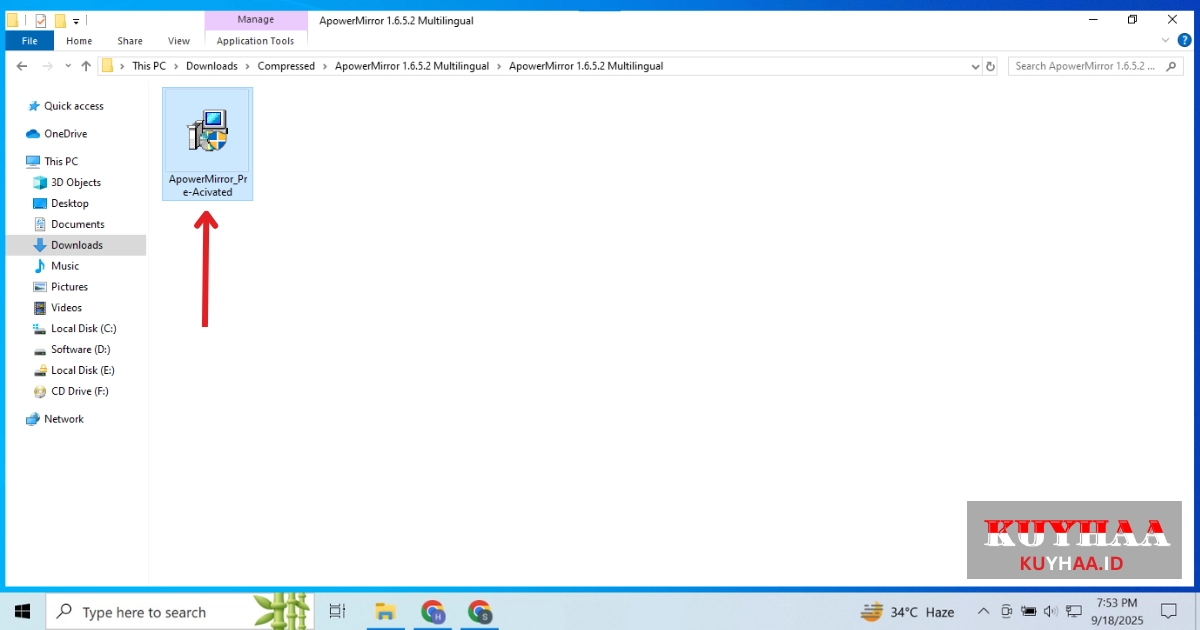Image resolution: width=1200 pixels, height=630 pixels.
Task: Open the second Chrome taskbar icon
Action: tap(480, 611)
